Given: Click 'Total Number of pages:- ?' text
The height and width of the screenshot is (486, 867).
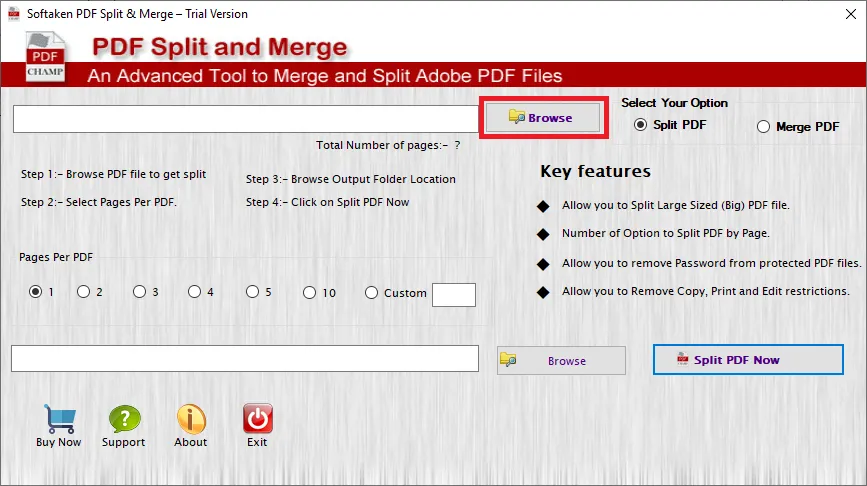Looking at the screenshot, I should coord(388,145).
